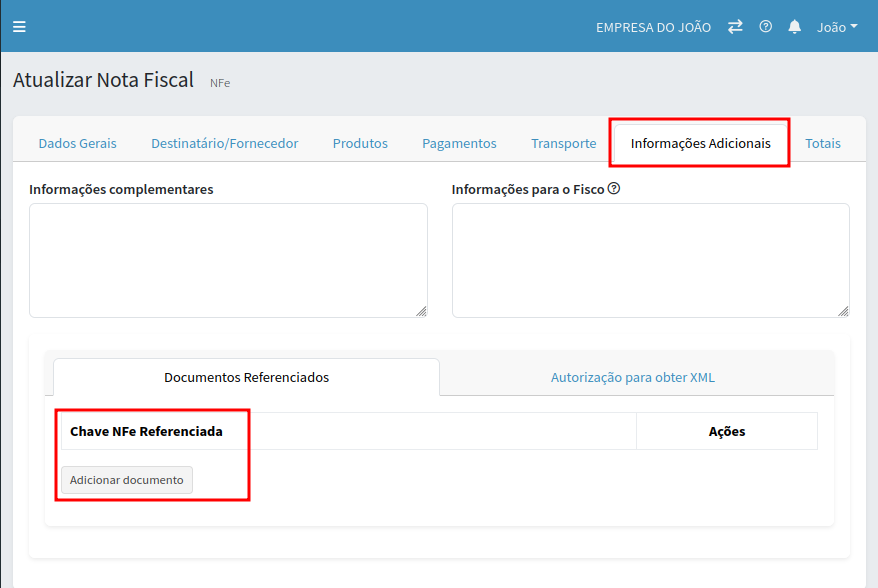Go to the Produtos tab

[360, 143]
